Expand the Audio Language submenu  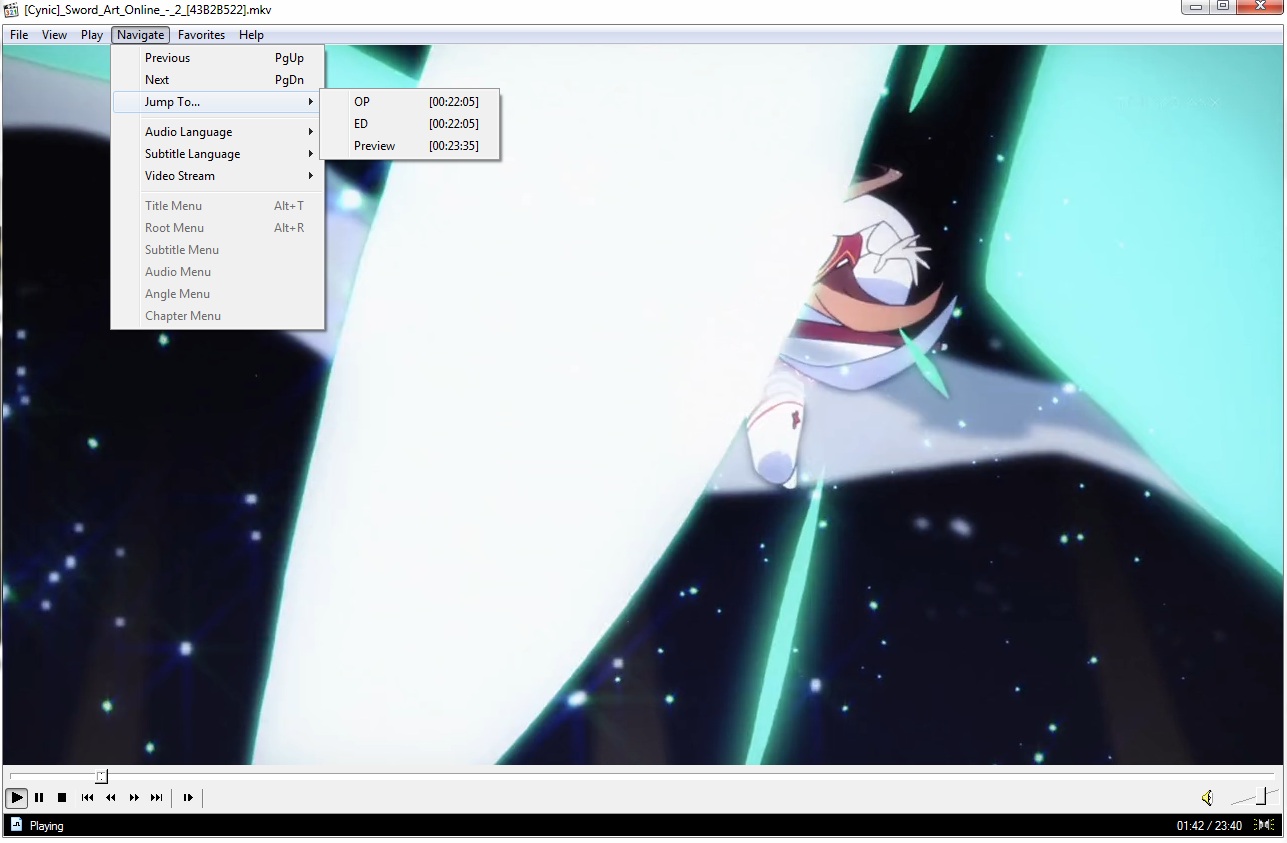point(217,132)
